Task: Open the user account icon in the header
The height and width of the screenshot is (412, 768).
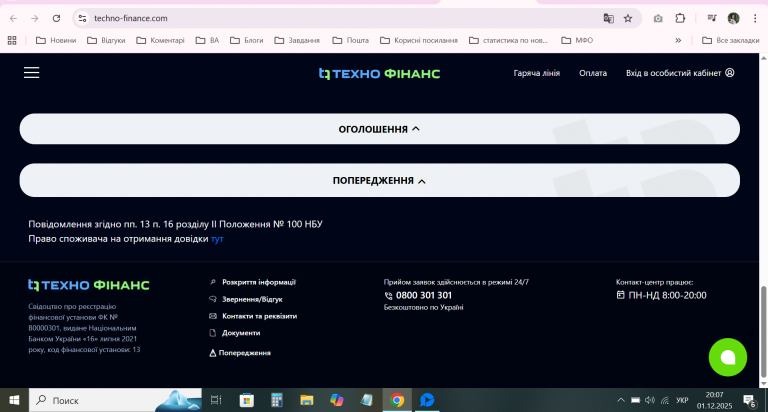Action: (x=729, y=73)
